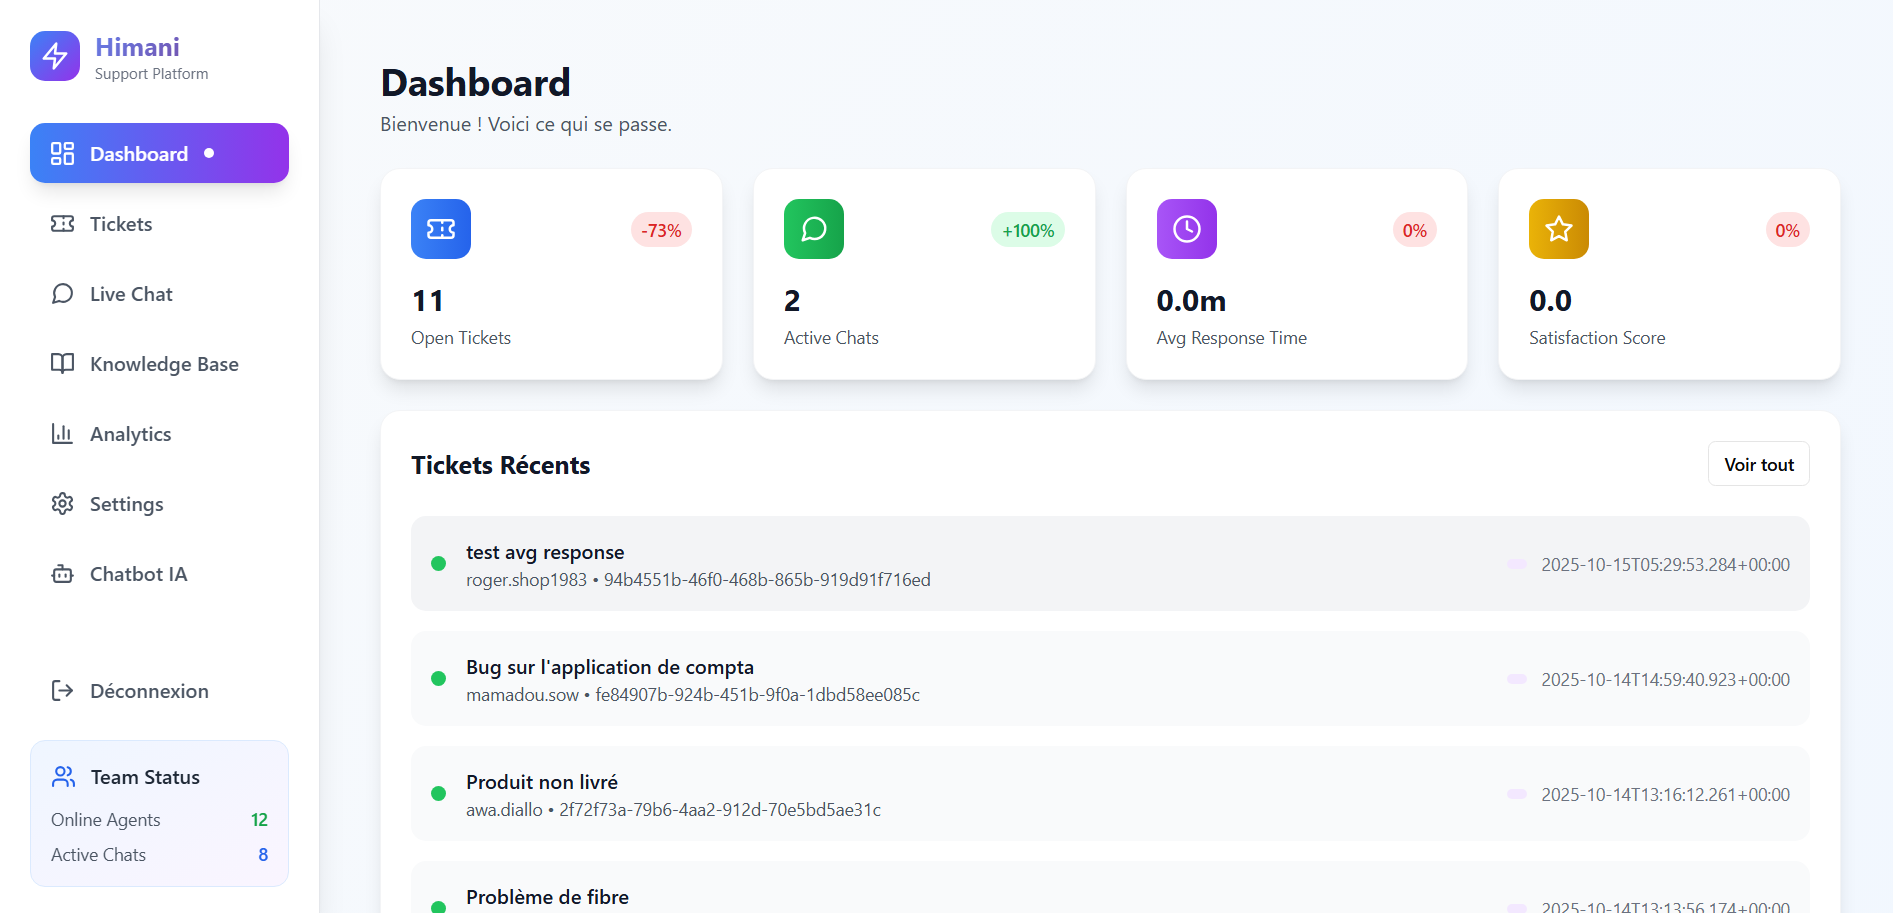Image resolution: width=1893 pixels, height=913 pixels.
Task: Open the Open Tickets stat card
Action: [551, 274]
